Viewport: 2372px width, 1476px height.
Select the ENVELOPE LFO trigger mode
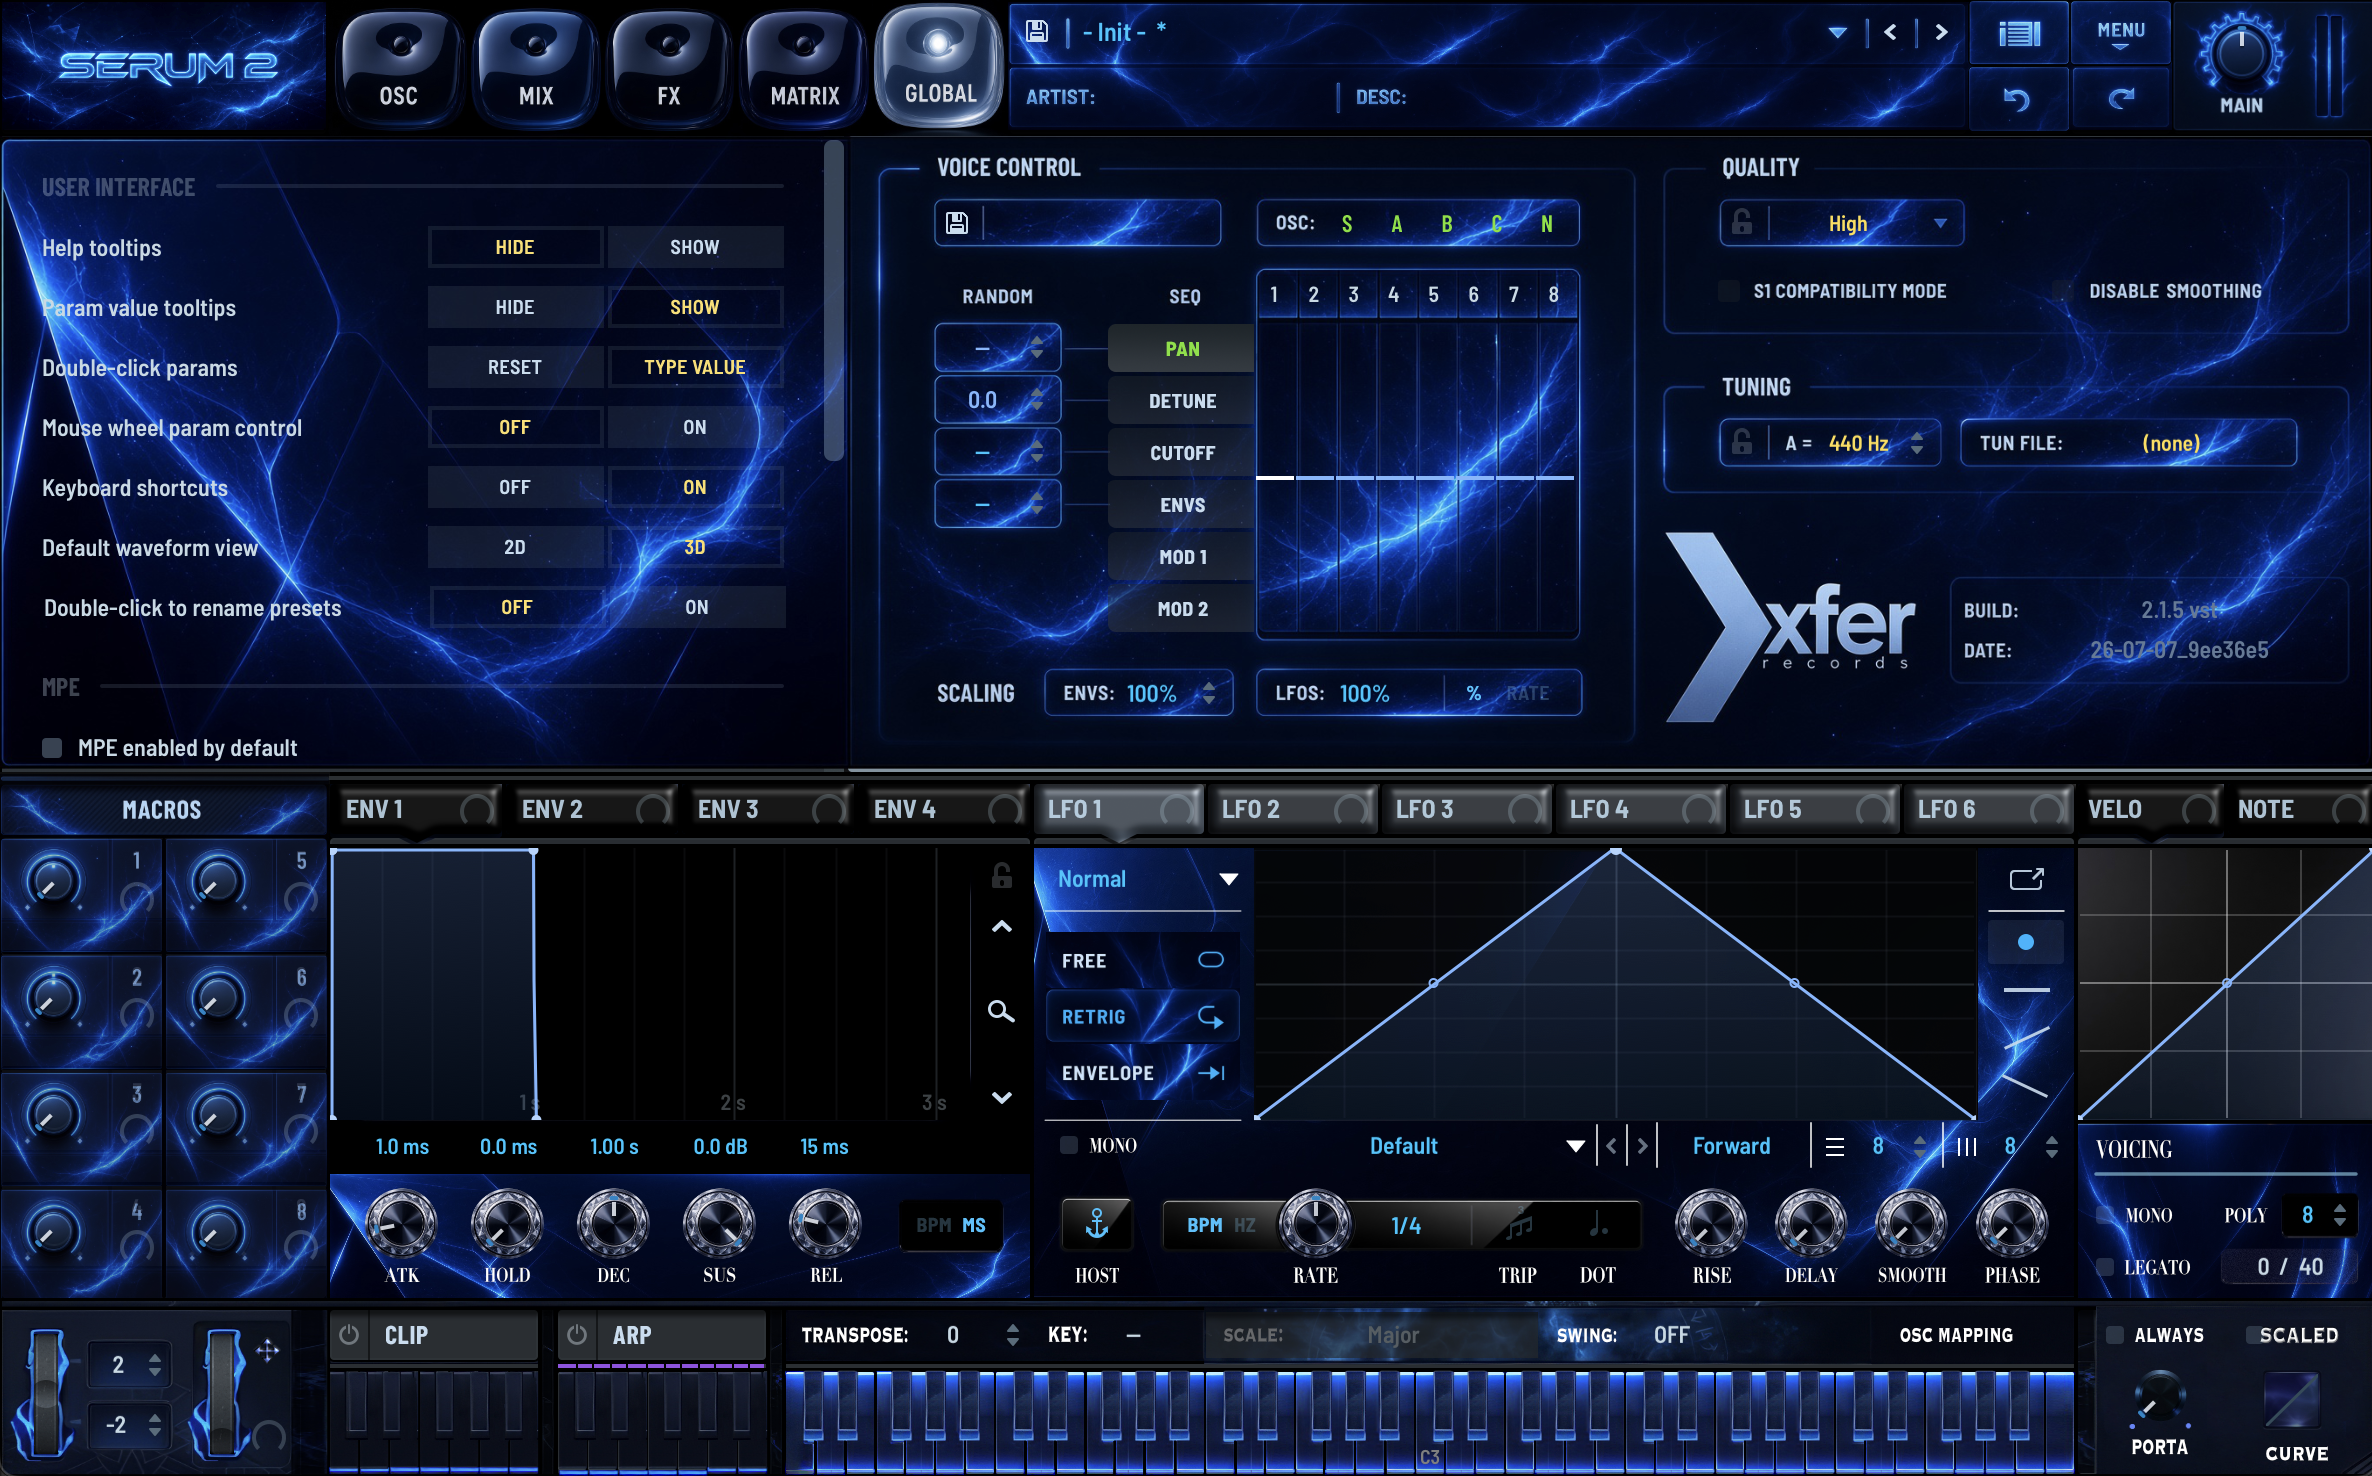(x=1142, y=1073)
